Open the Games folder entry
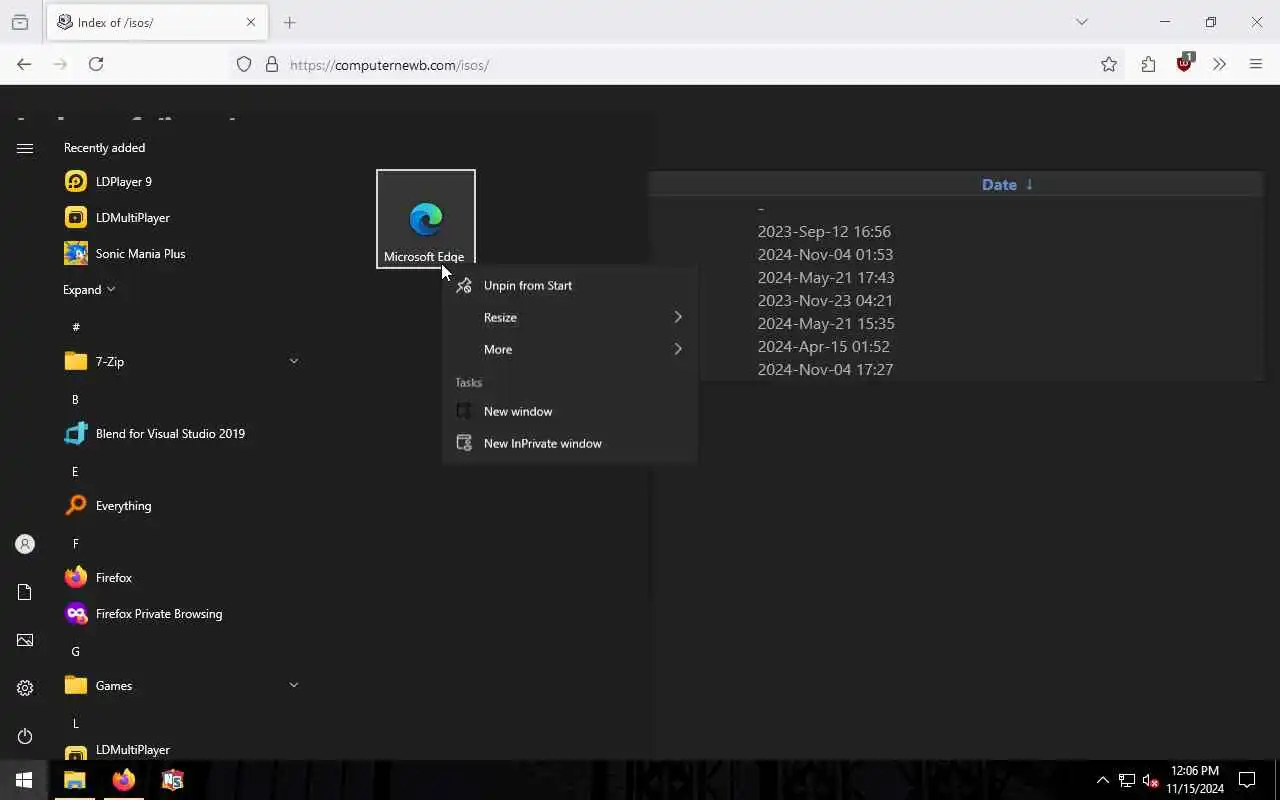 [180, 685]
